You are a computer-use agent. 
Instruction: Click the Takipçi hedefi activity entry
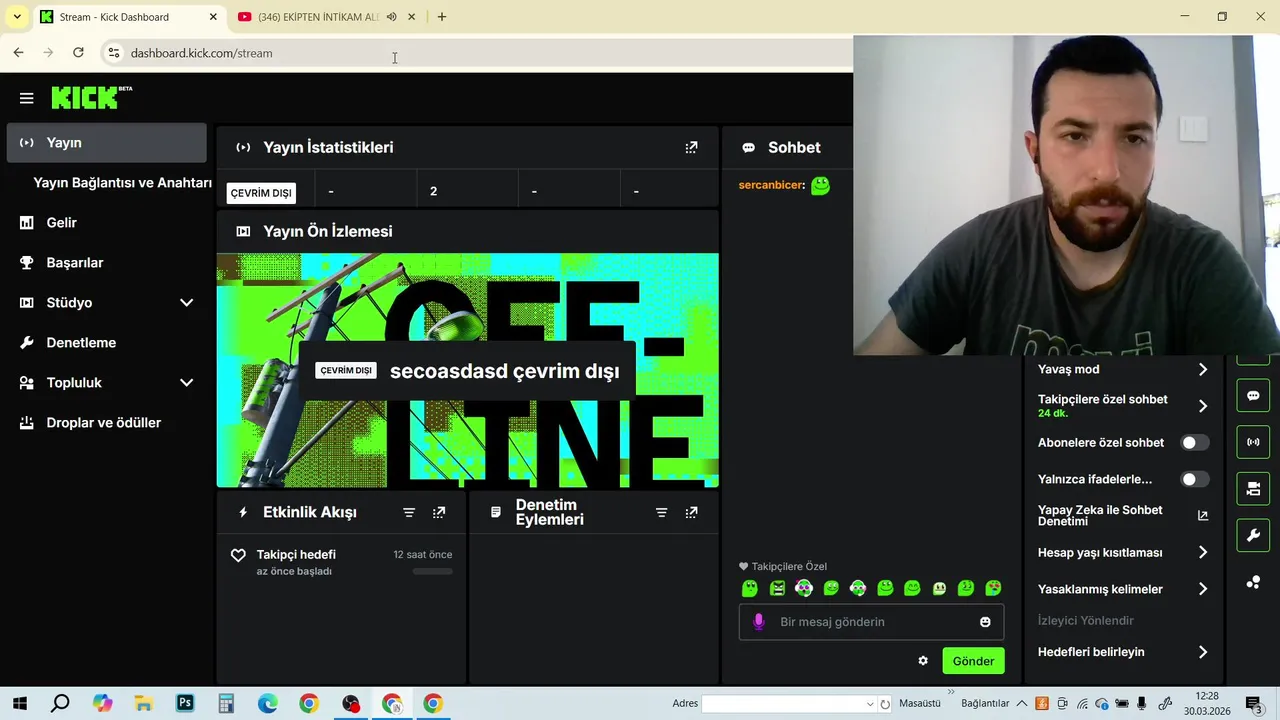click(341, 562)
